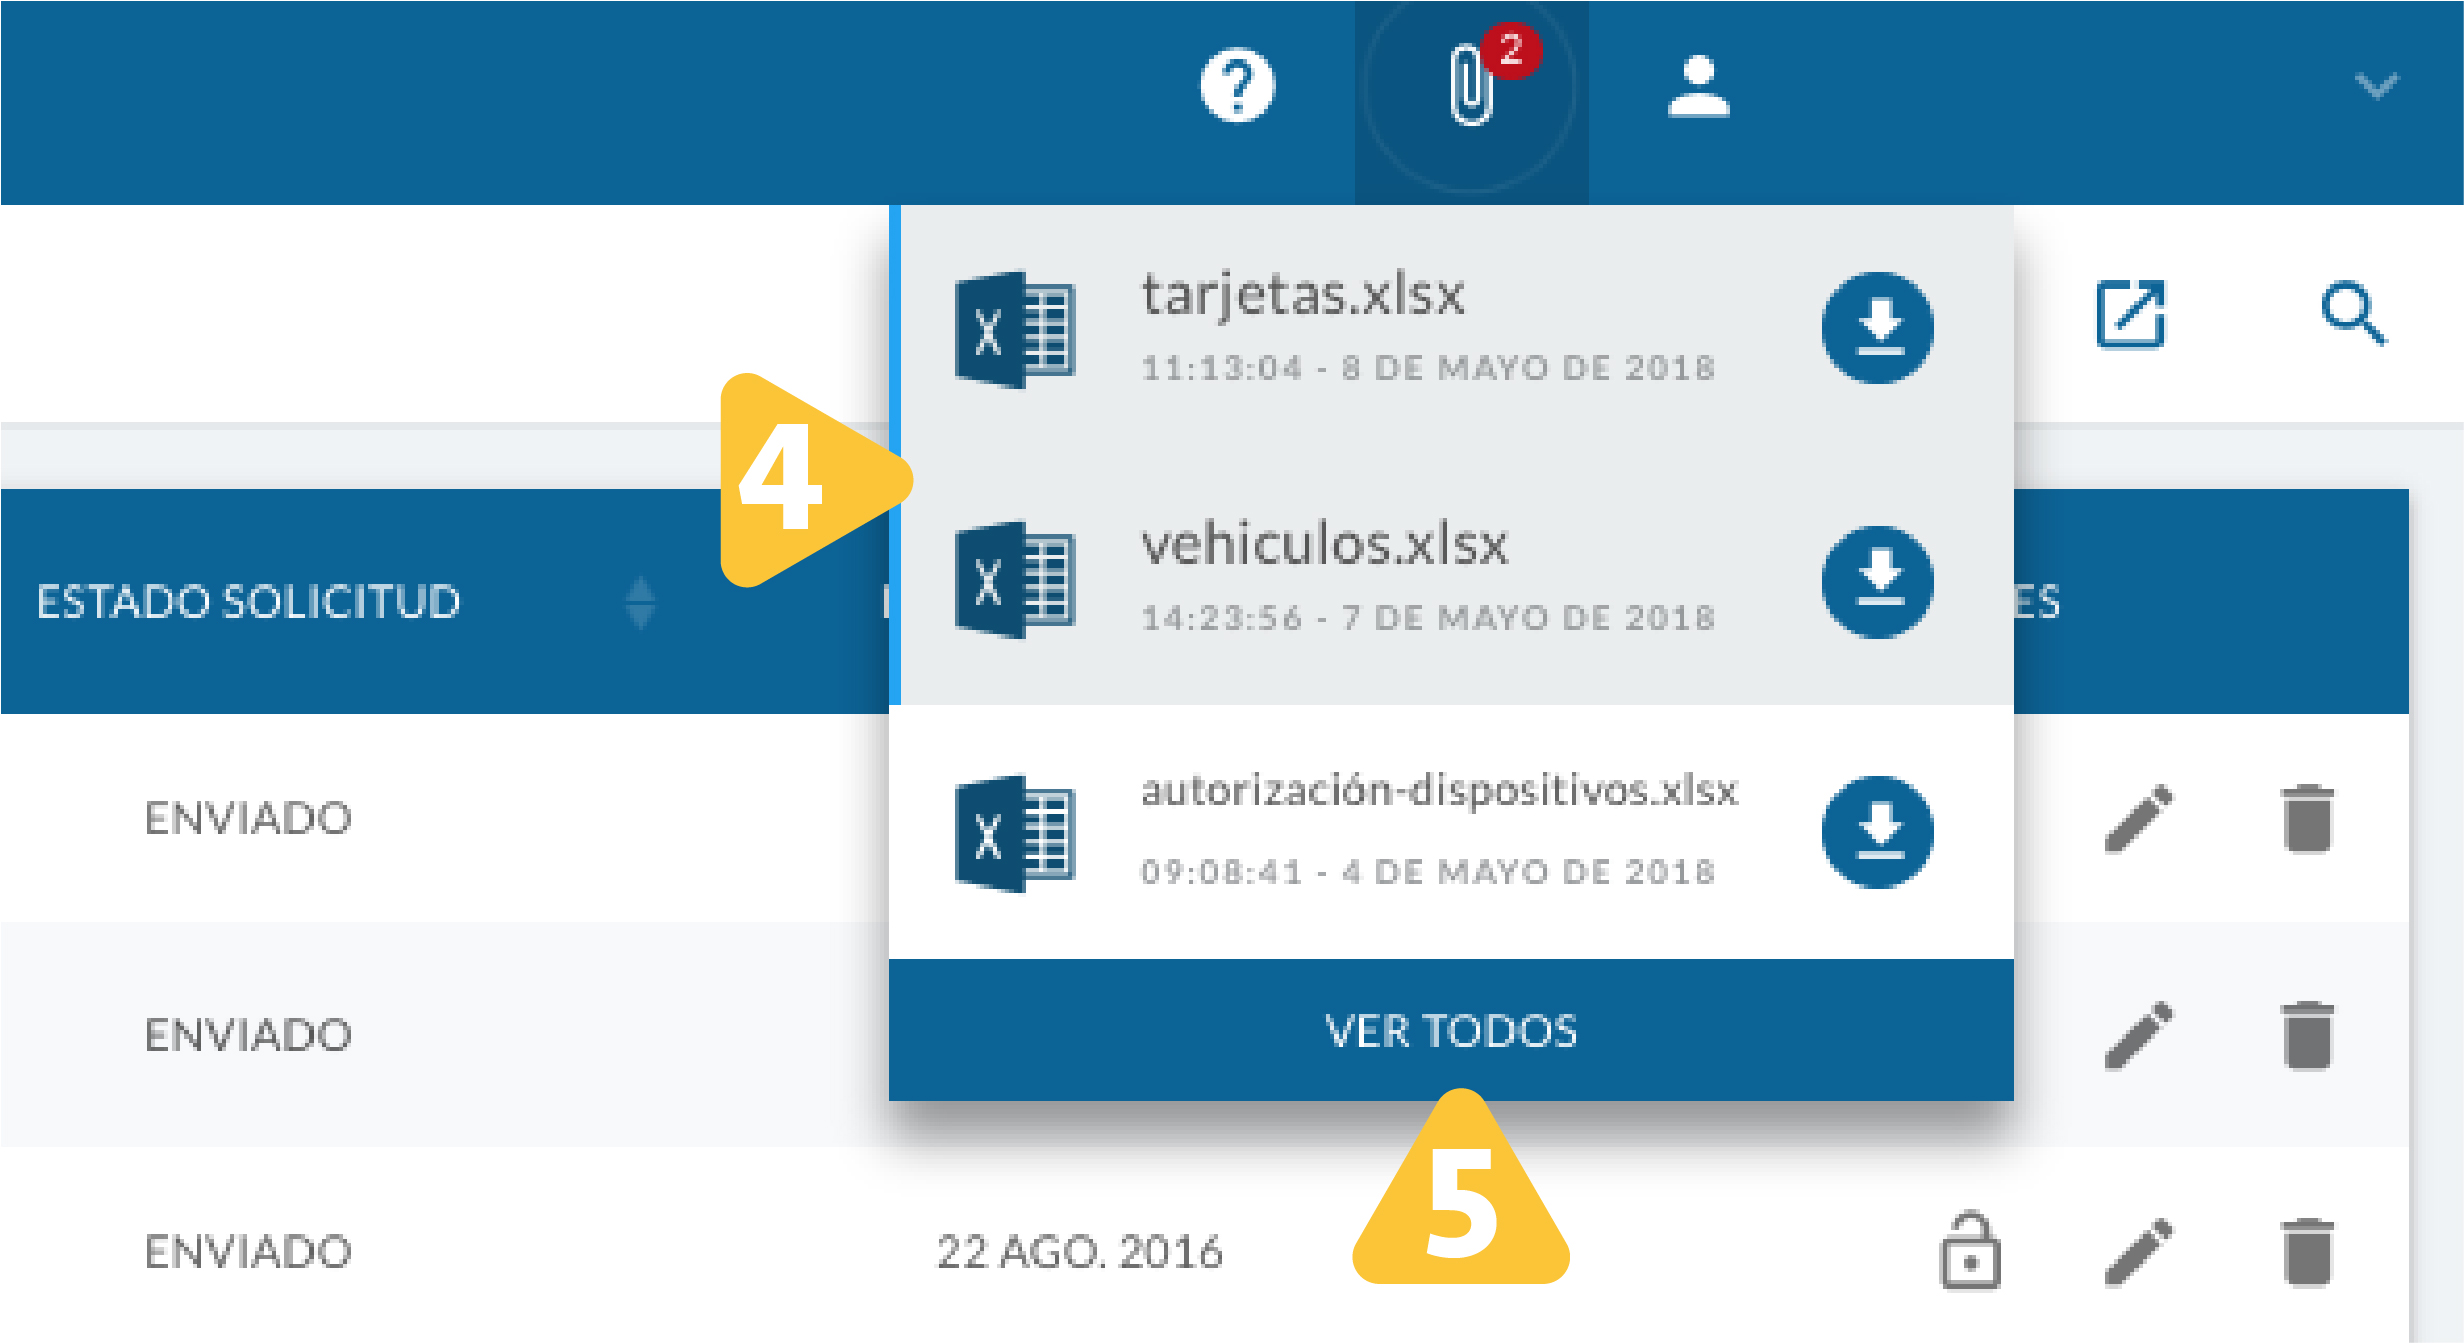The width and height of the screenshot is (2464, 1343).
Task: Click the VER TODOS button
Action: (x=1450, y=1030)
